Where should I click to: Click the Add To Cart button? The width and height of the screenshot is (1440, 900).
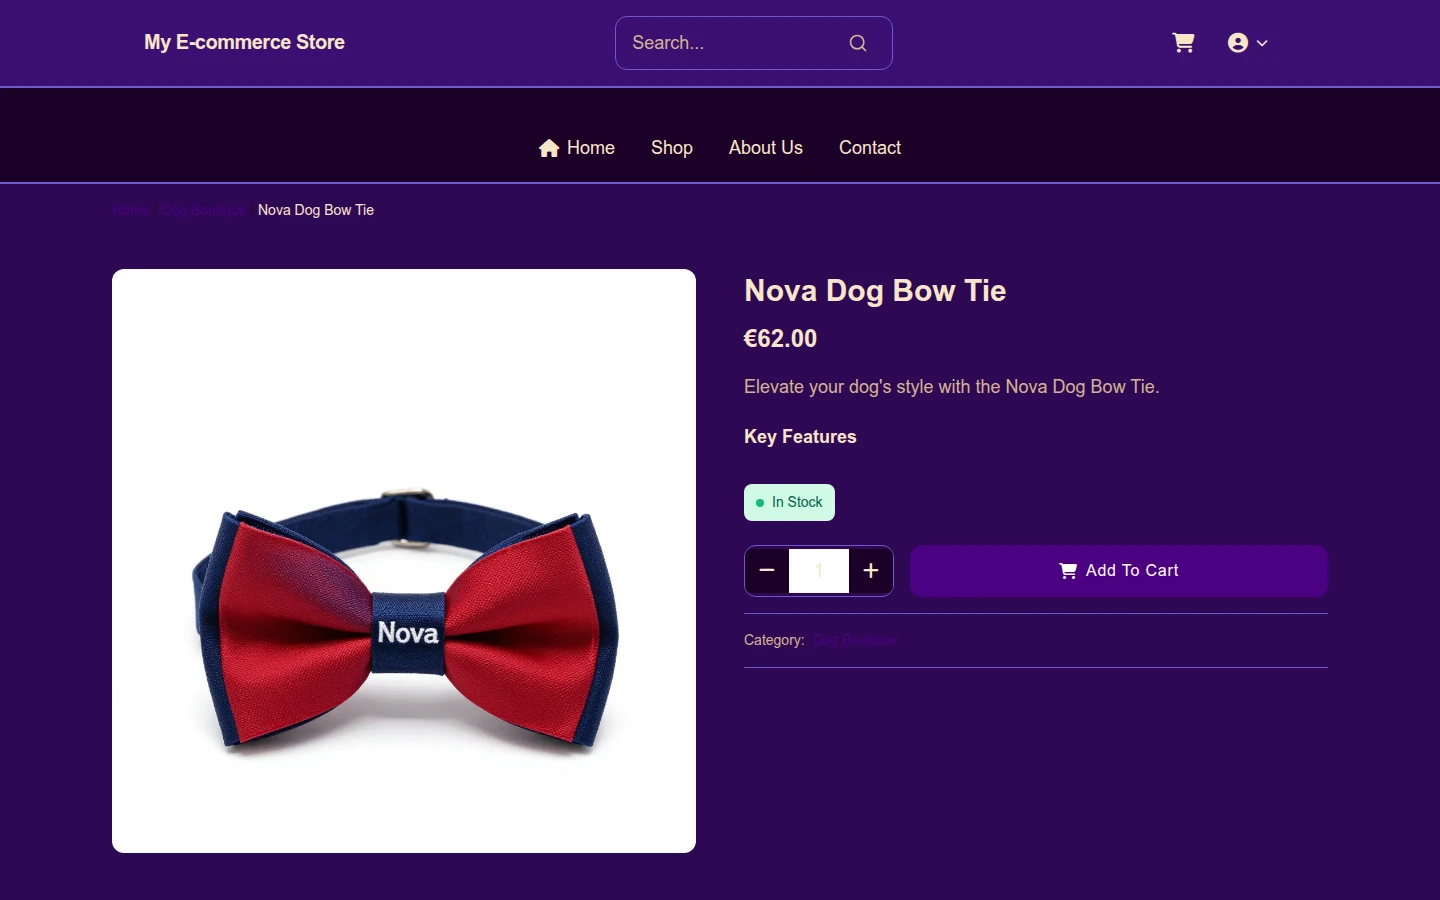tap(1119, 571)
